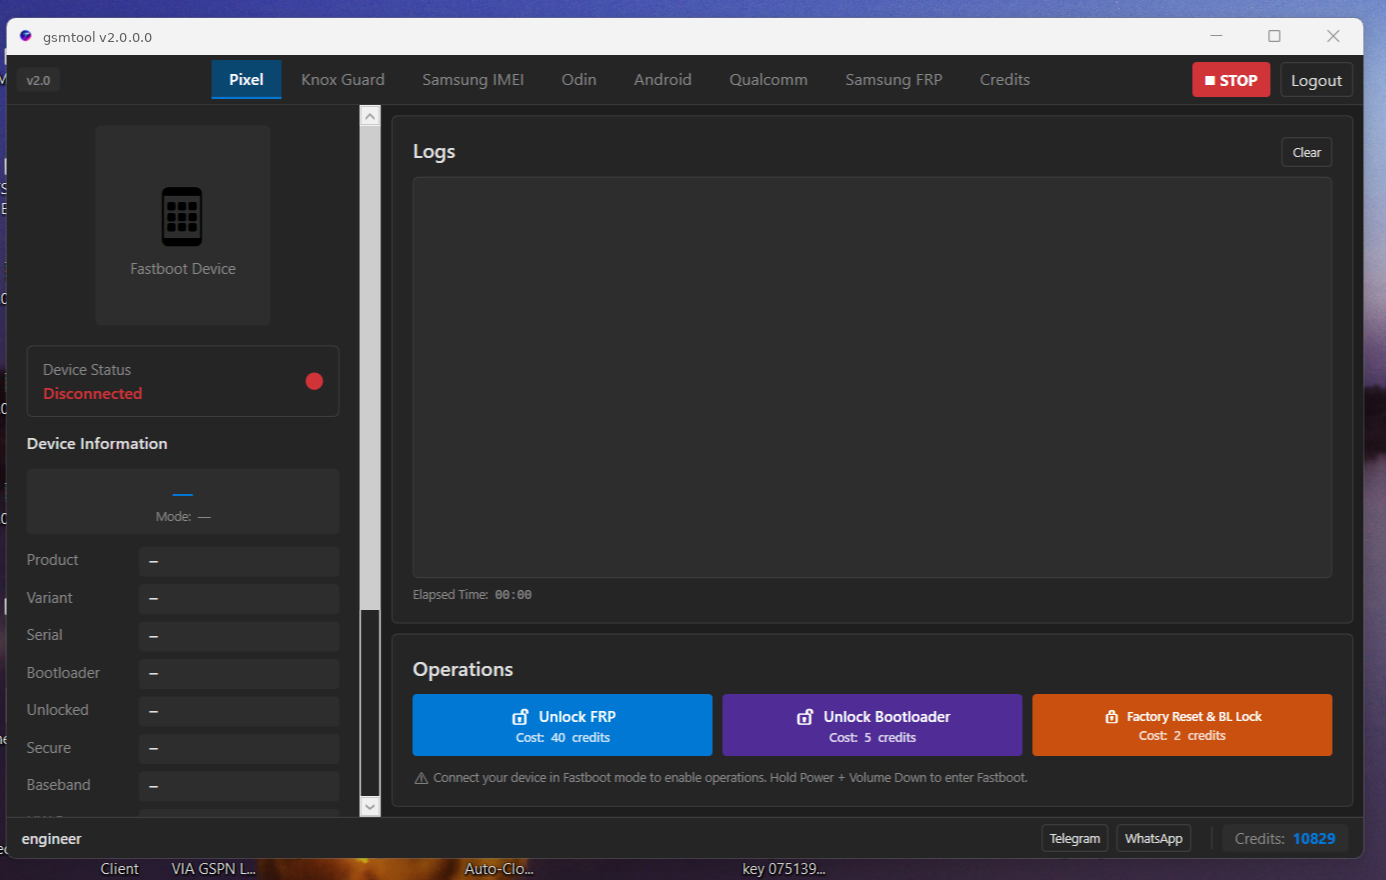Log out using the Logout button

click(1316, 80)
